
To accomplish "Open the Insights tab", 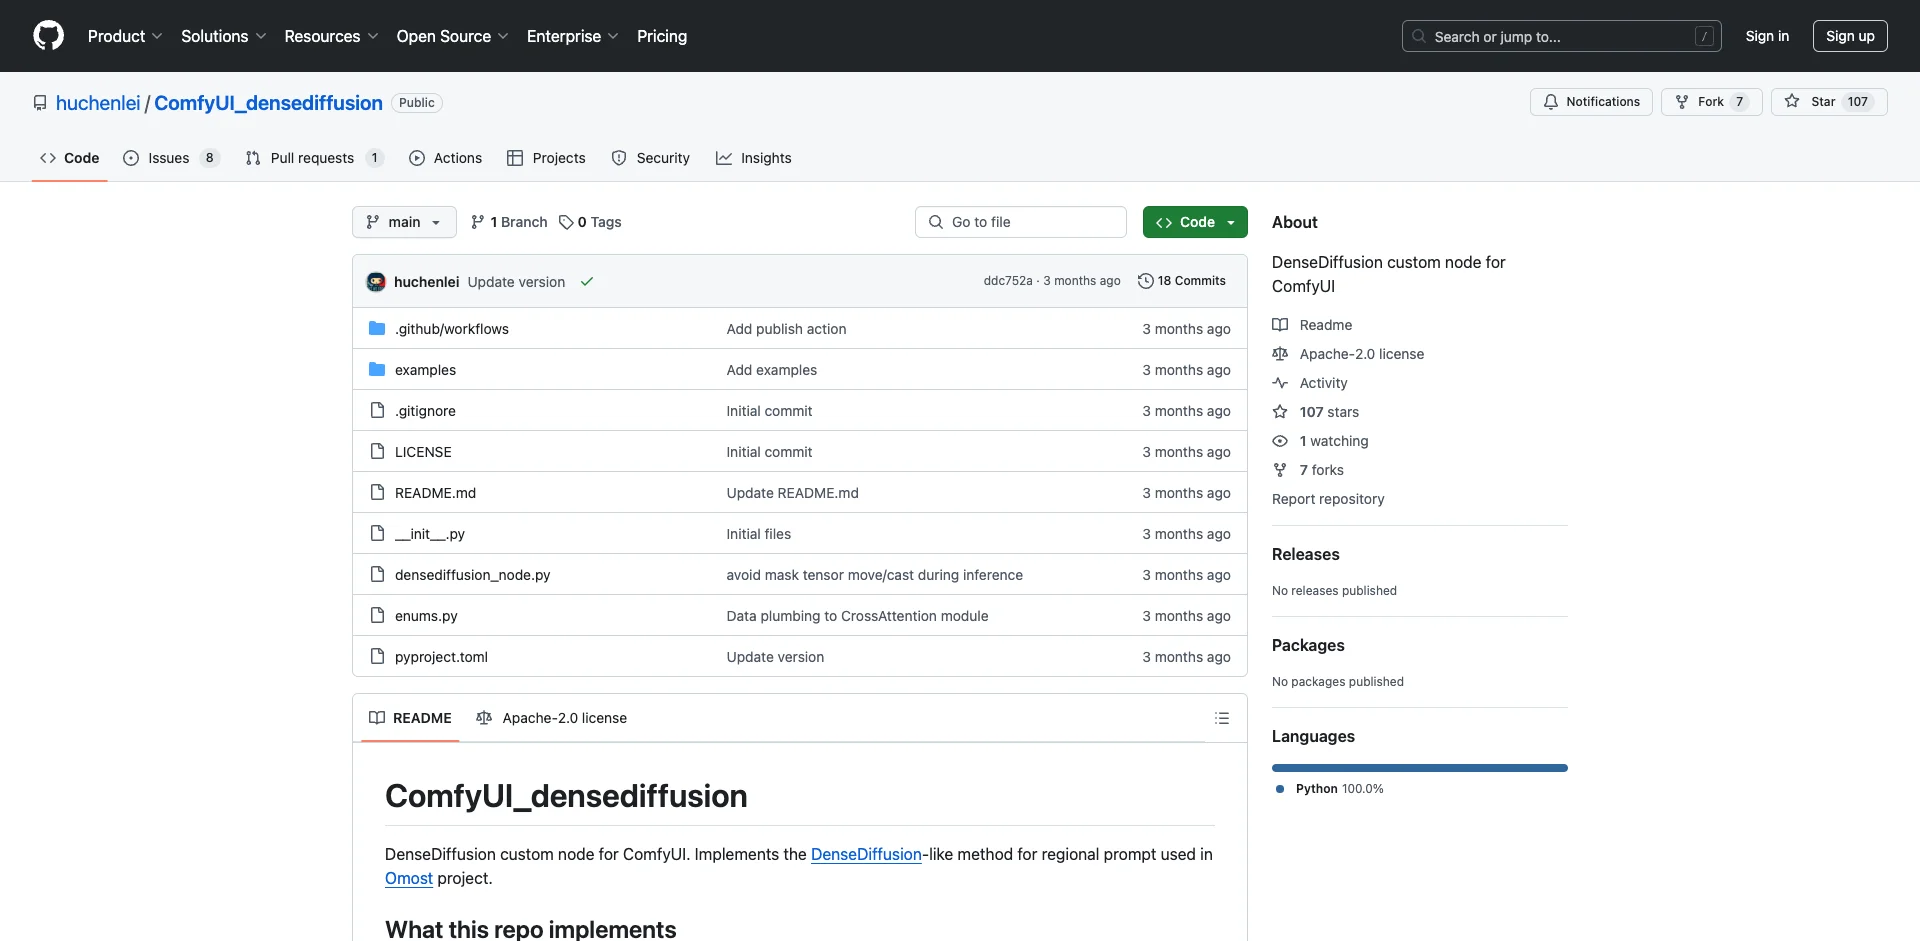I will 753,158.
